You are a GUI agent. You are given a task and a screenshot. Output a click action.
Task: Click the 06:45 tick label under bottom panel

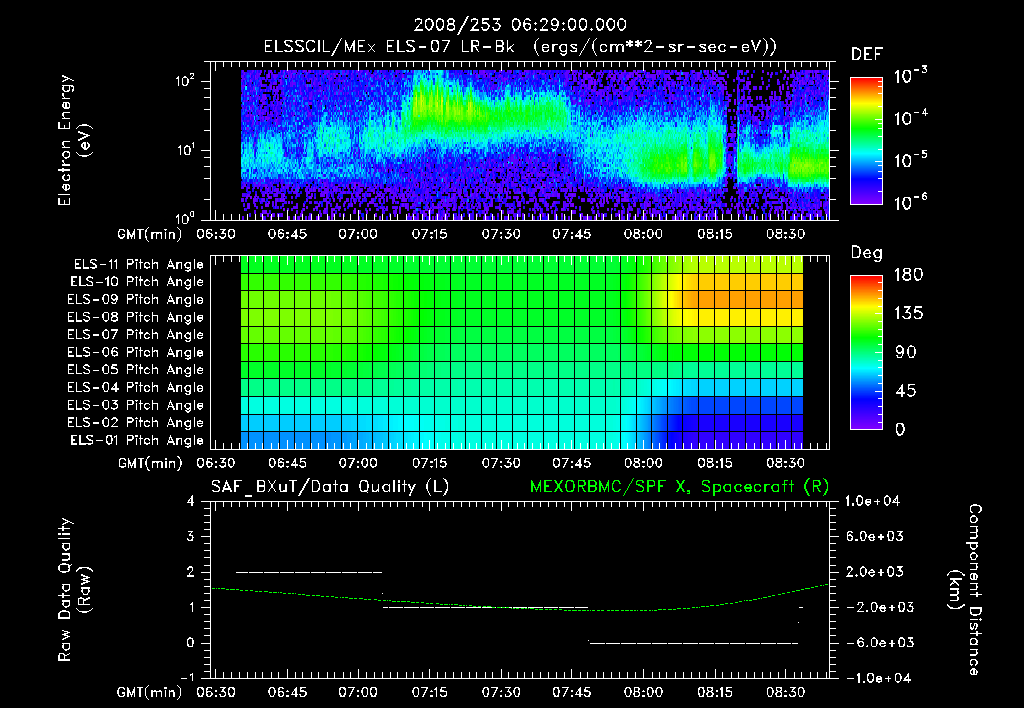click(x=287, y=692)
